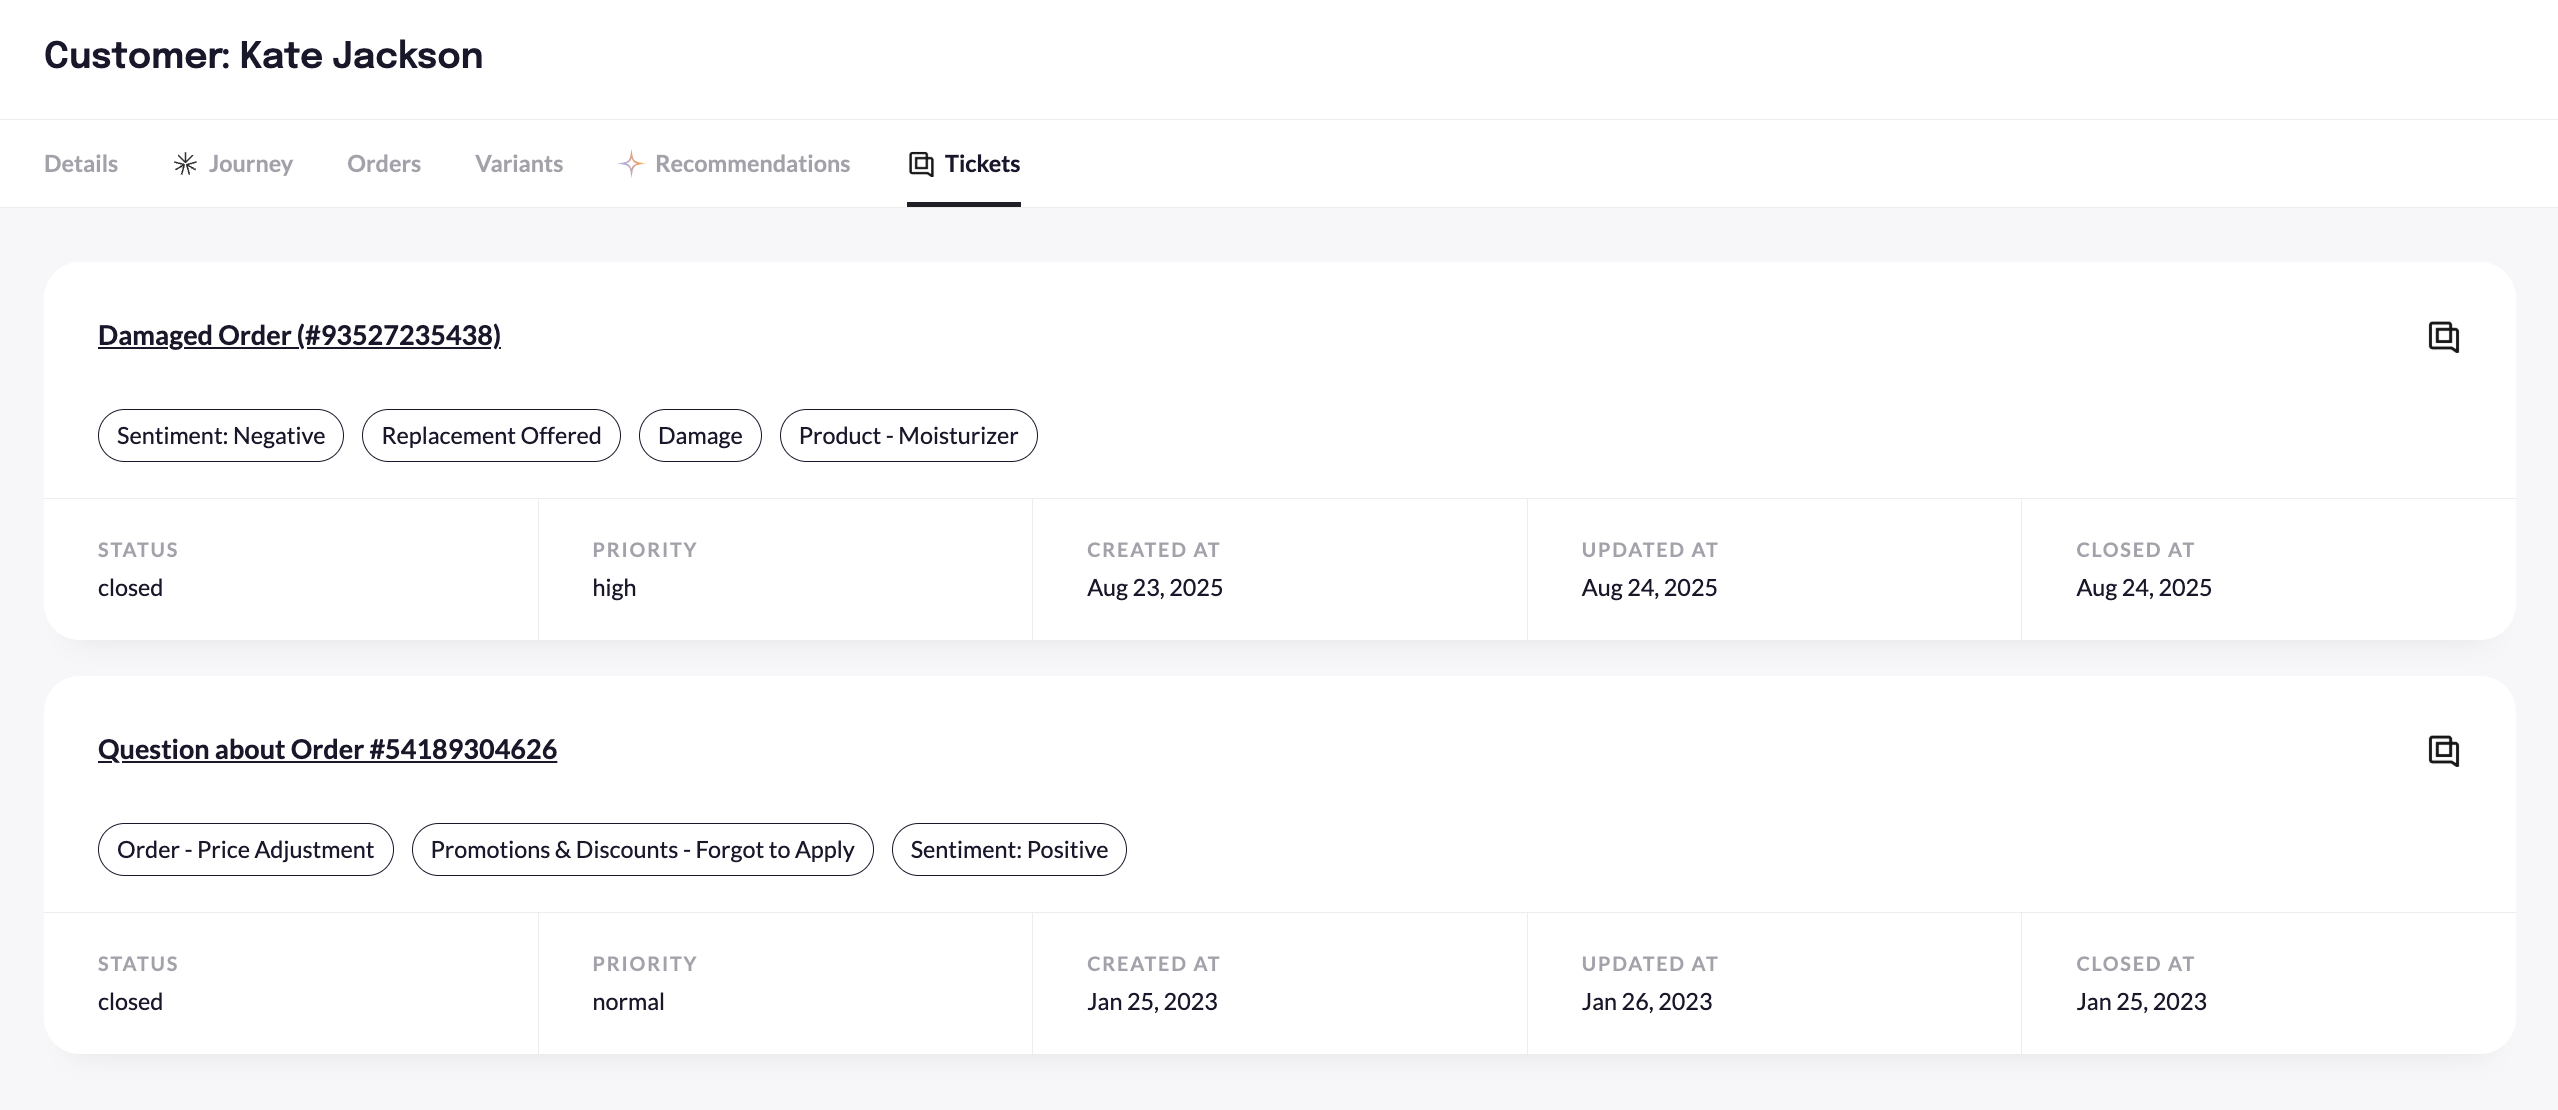The height and width of the screenshot is (1110, 2558).
Task: Open Question about Order #54189304626
Action: (x=327, y=749)
